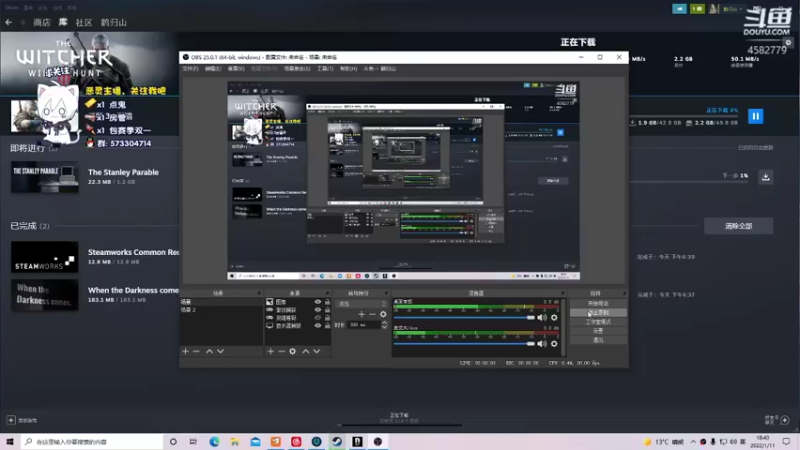Click the add game plus icon in Steam
The height and width of the screenshot is (450, 800).
coord(11,420)
